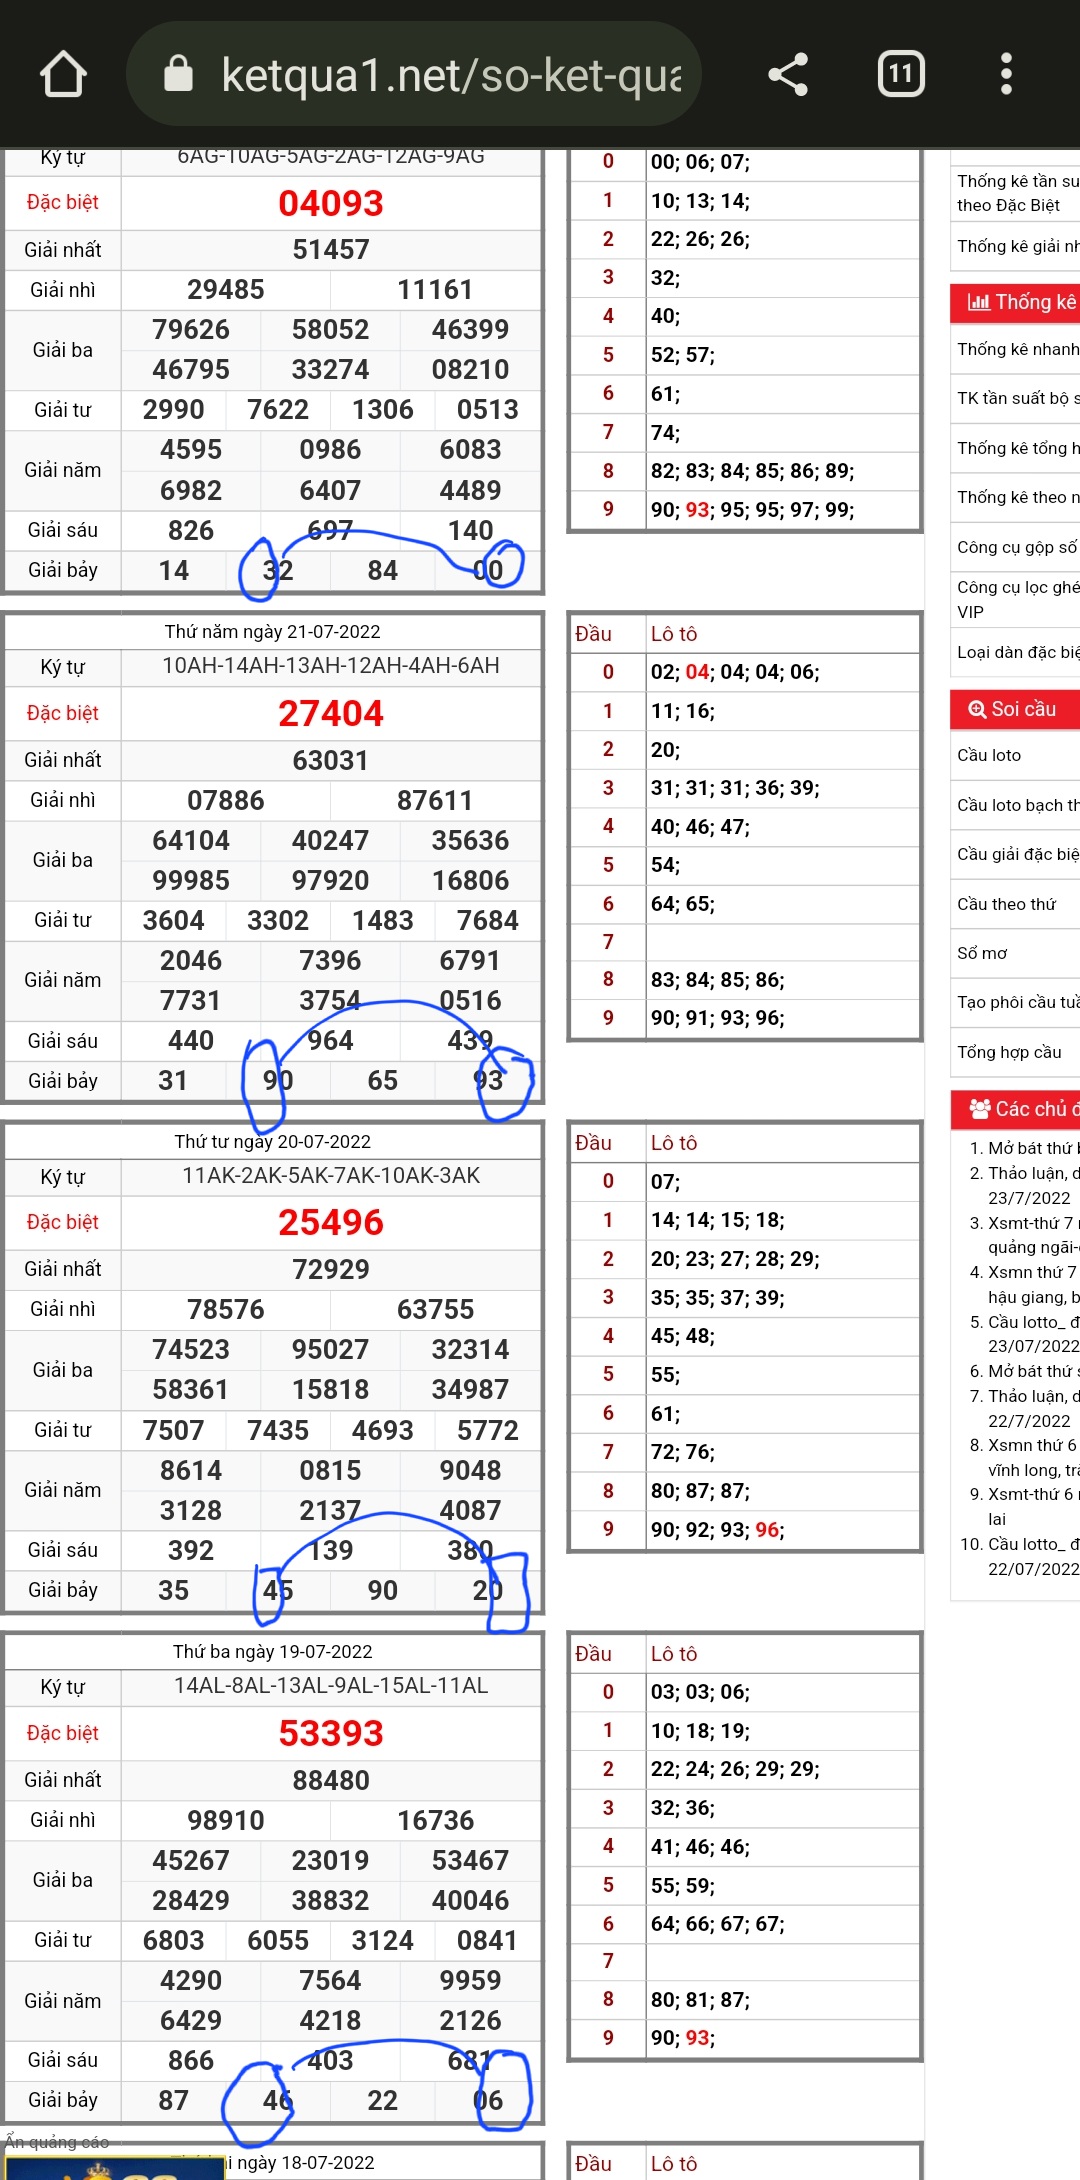Select special prize number 04093
Screen dimensions: 1080x2180
[331, 203]
